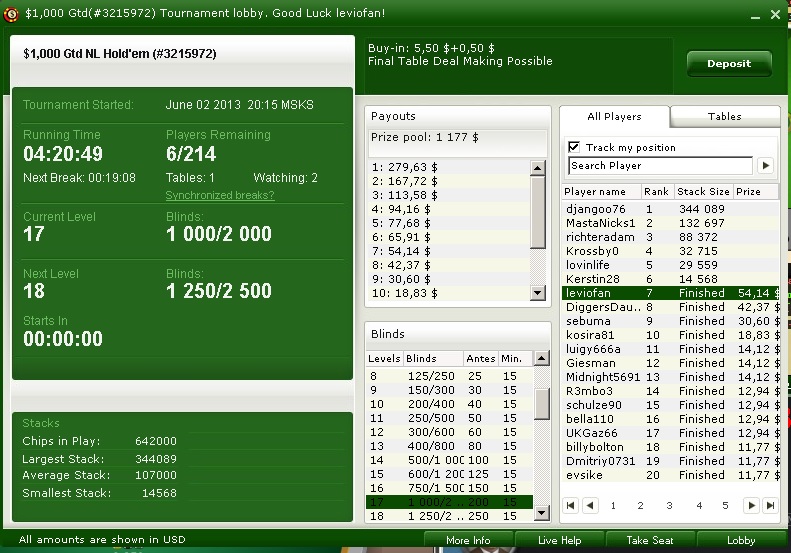Click the Take Seat button

pyautogui.click(x=650, y=540)
